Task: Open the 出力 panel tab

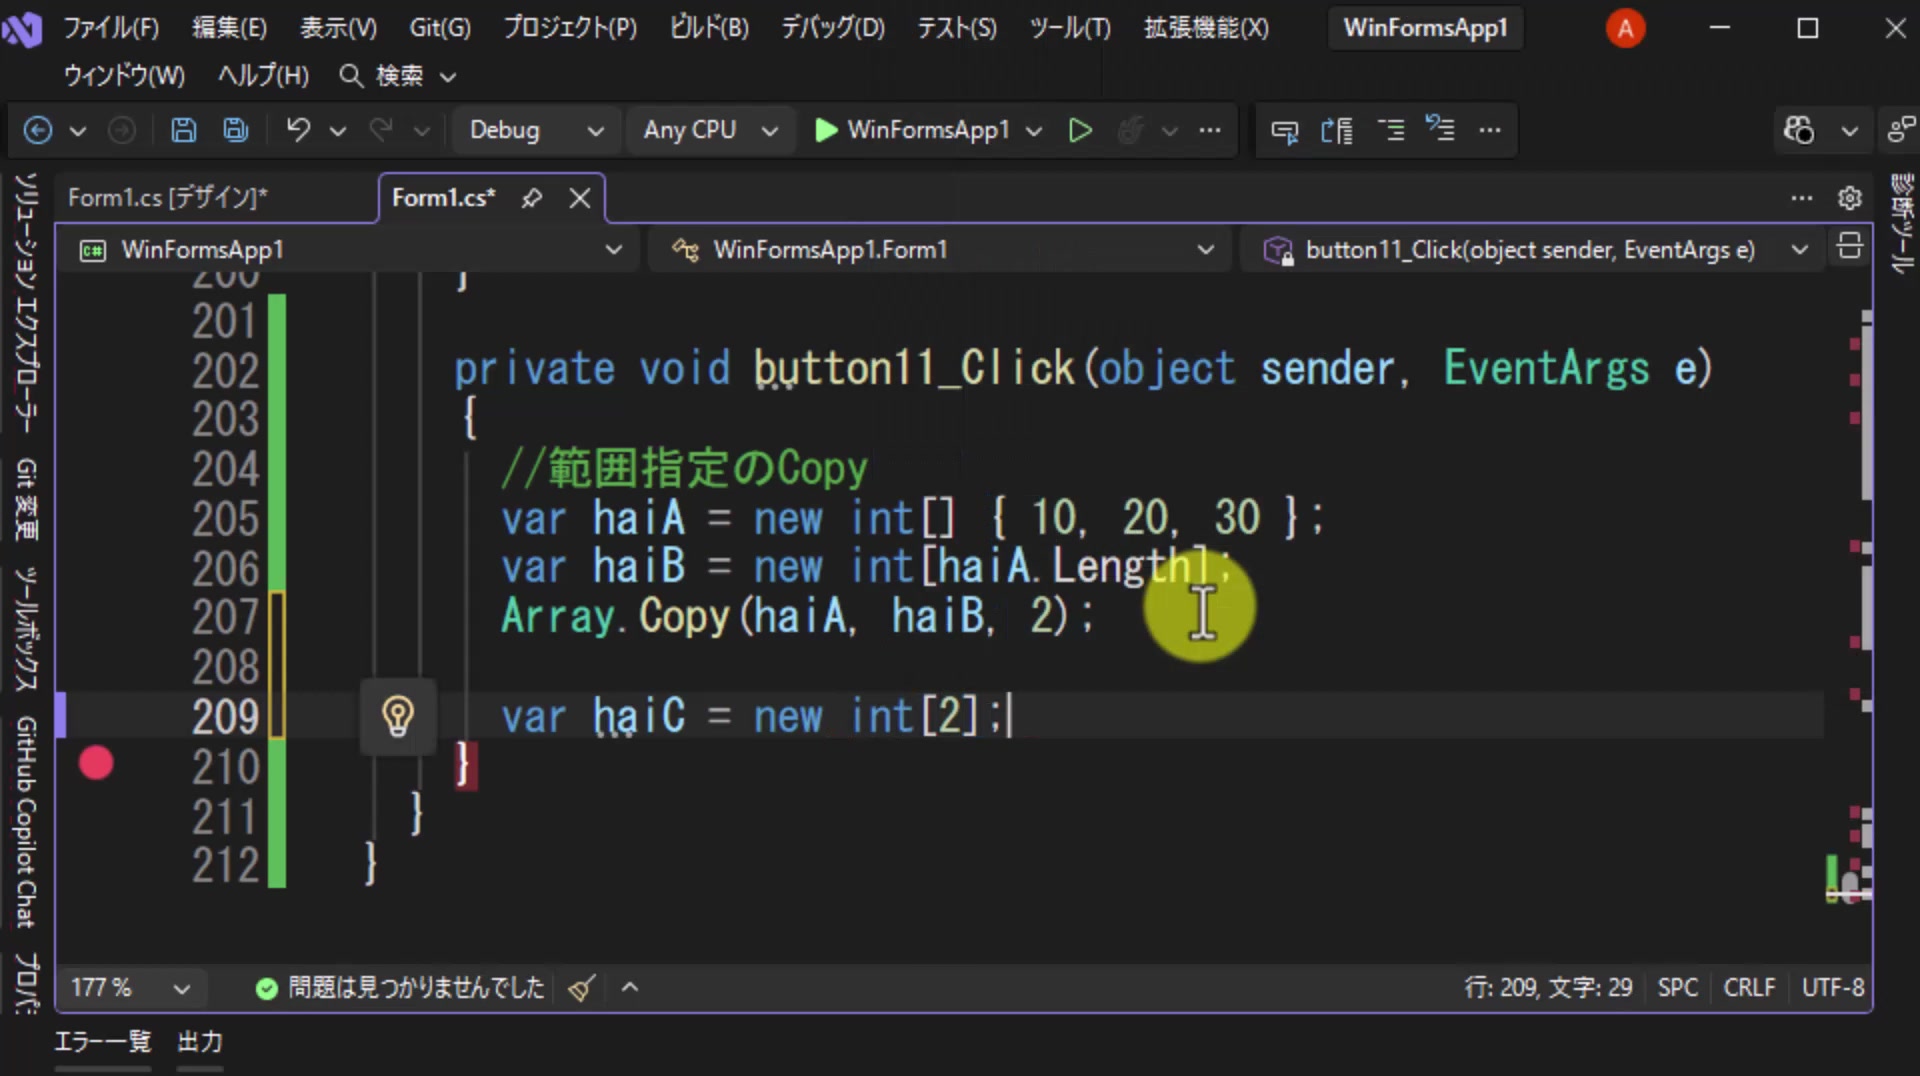Action: [200, 1042]
